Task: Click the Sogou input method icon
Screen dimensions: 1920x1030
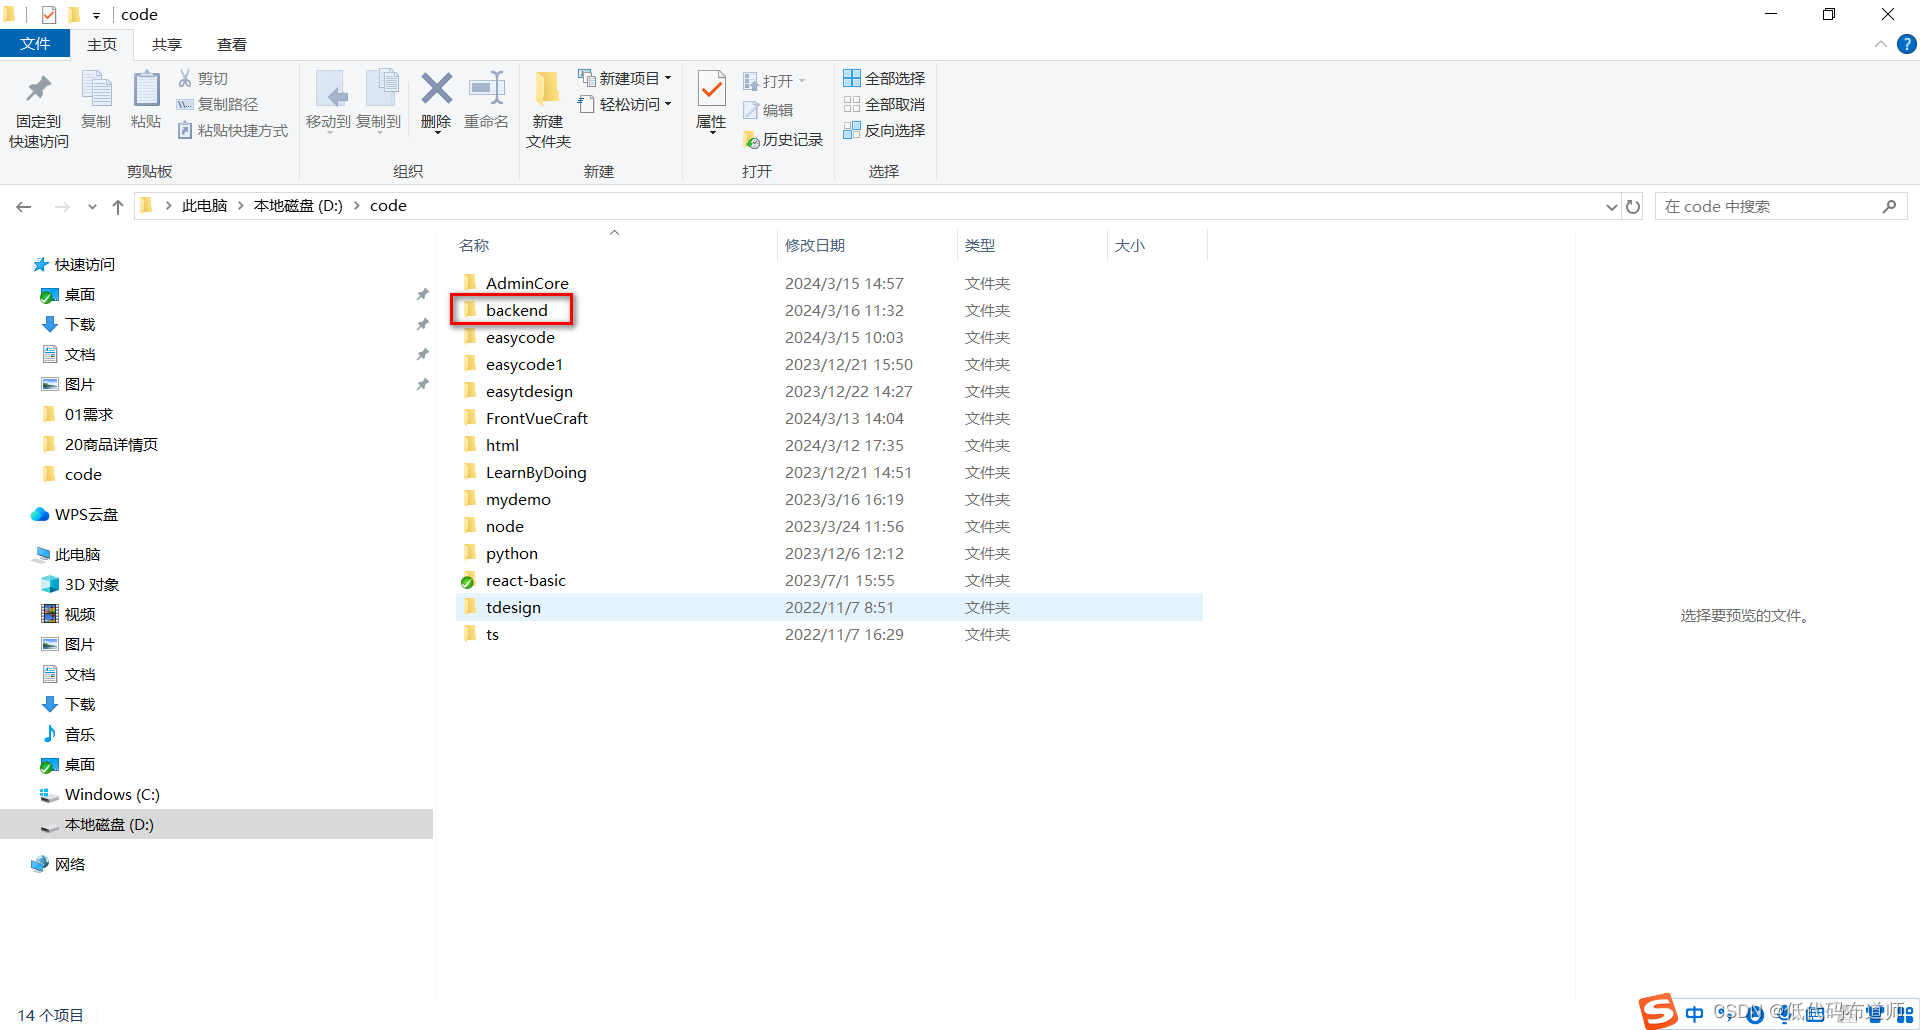Action: [x=1657, y=1011]
